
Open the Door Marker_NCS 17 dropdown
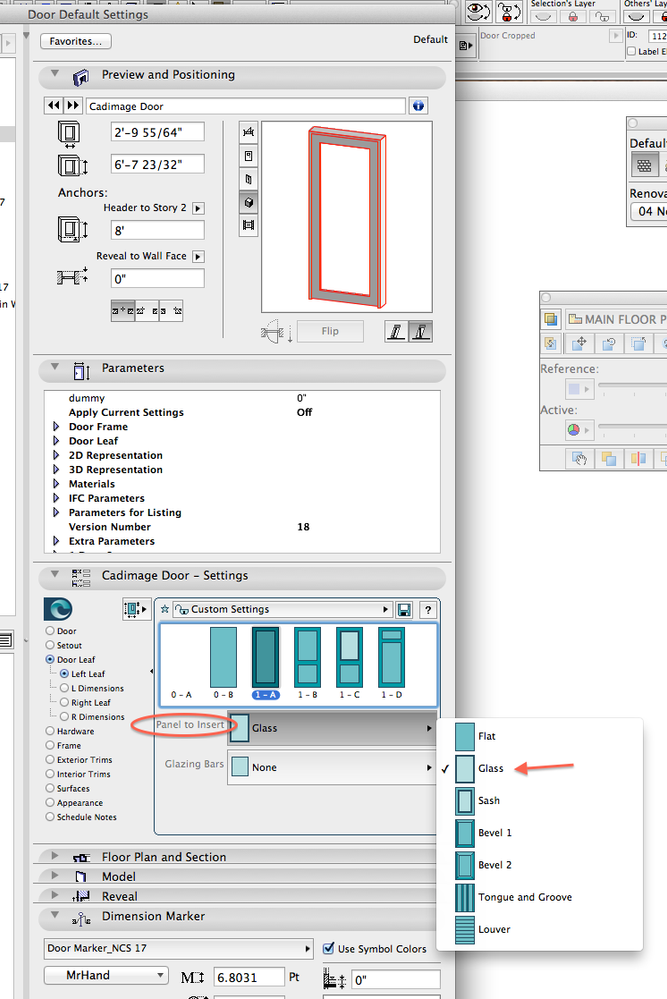click(x=178, y=948)
